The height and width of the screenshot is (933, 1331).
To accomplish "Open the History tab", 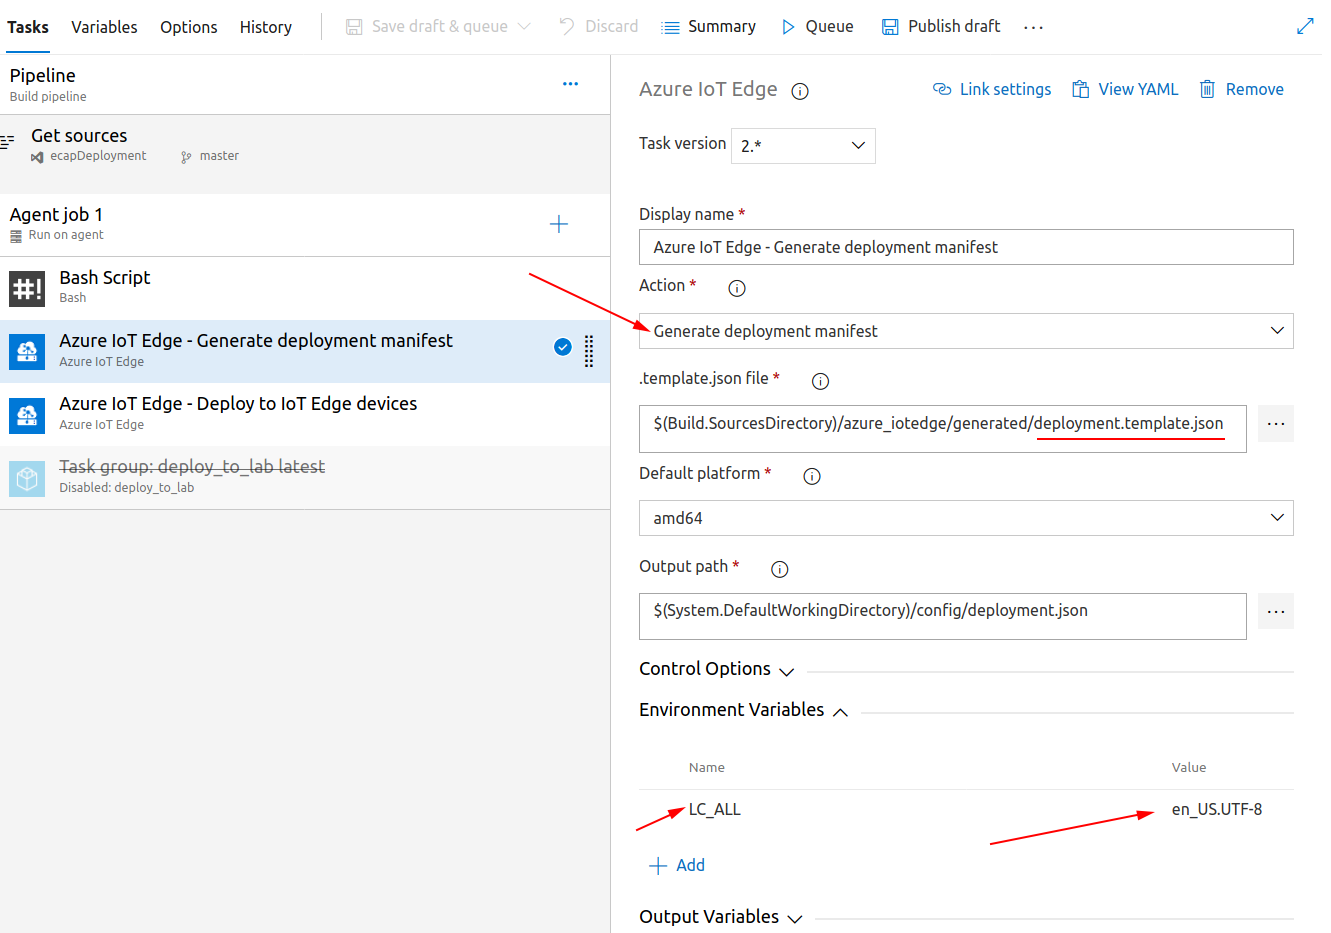I will coord(266,27).
